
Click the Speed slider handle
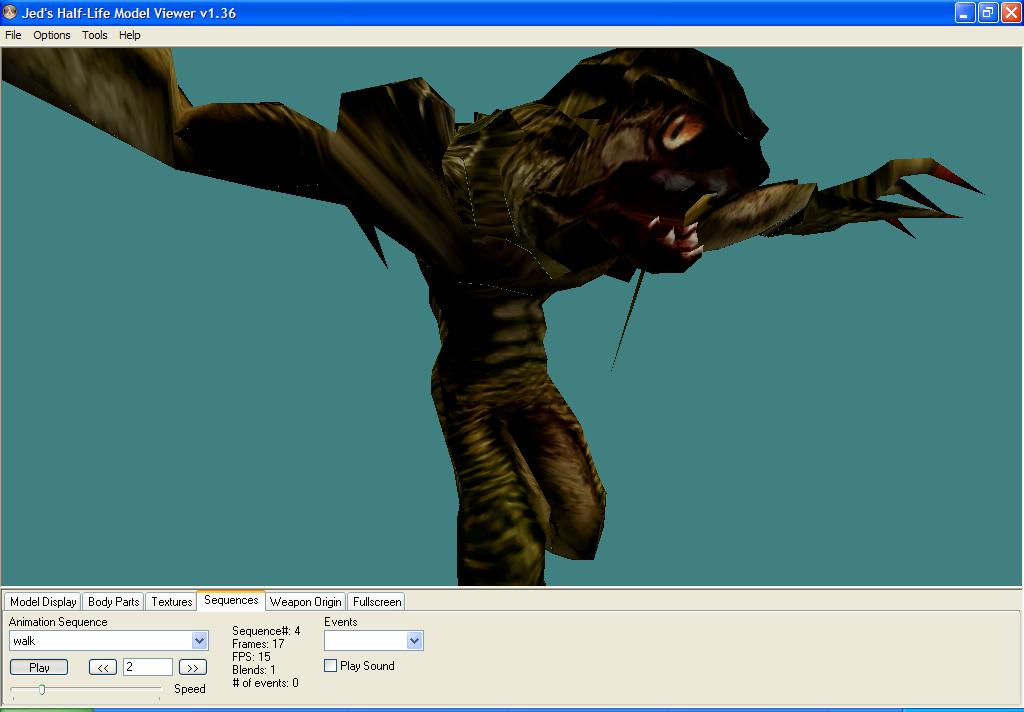pos(42,689)
